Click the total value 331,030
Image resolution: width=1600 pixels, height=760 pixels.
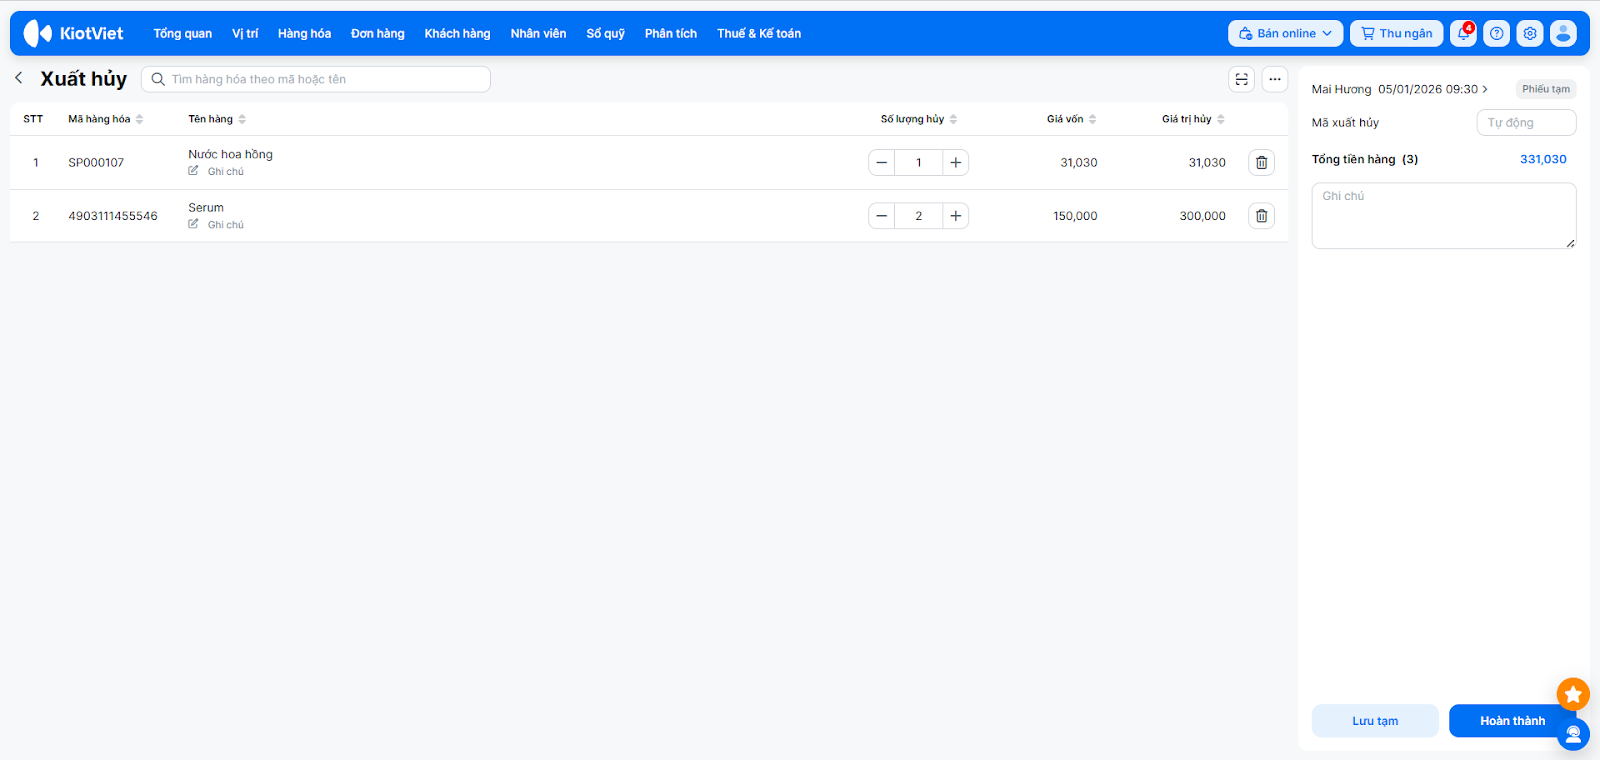coord(1543,159)
